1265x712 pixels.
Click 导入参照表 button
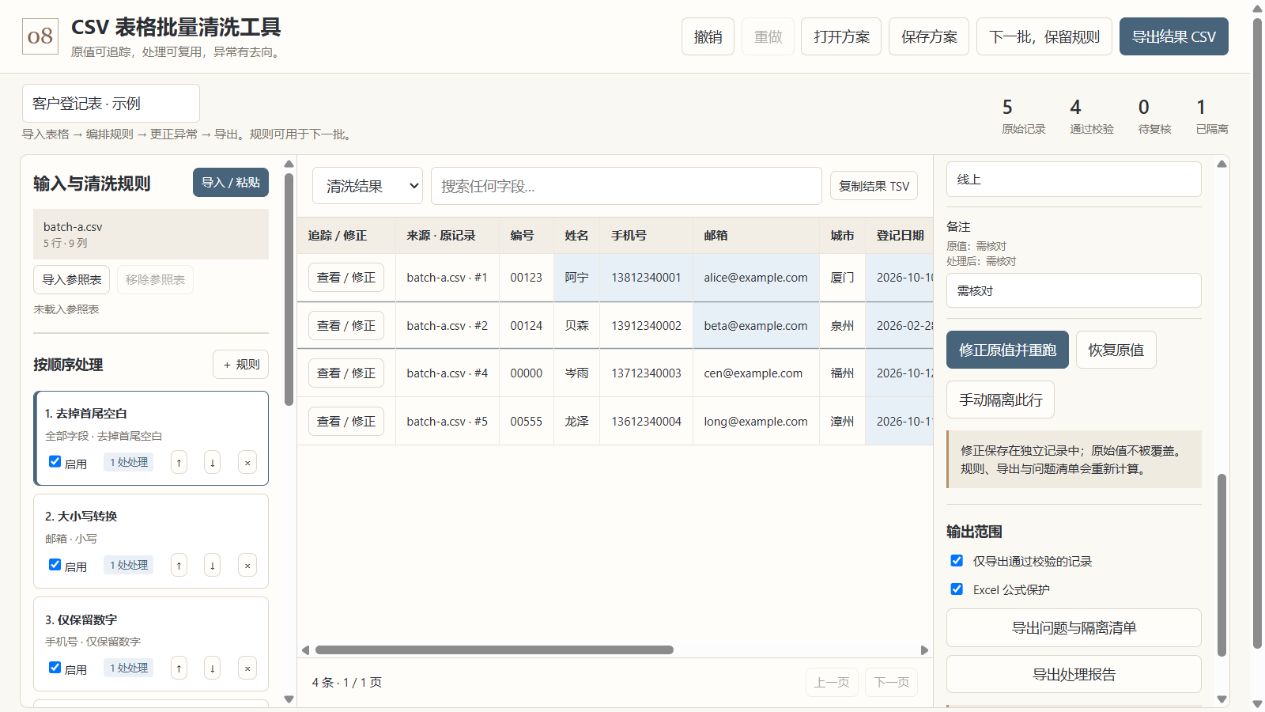point(72,280)
